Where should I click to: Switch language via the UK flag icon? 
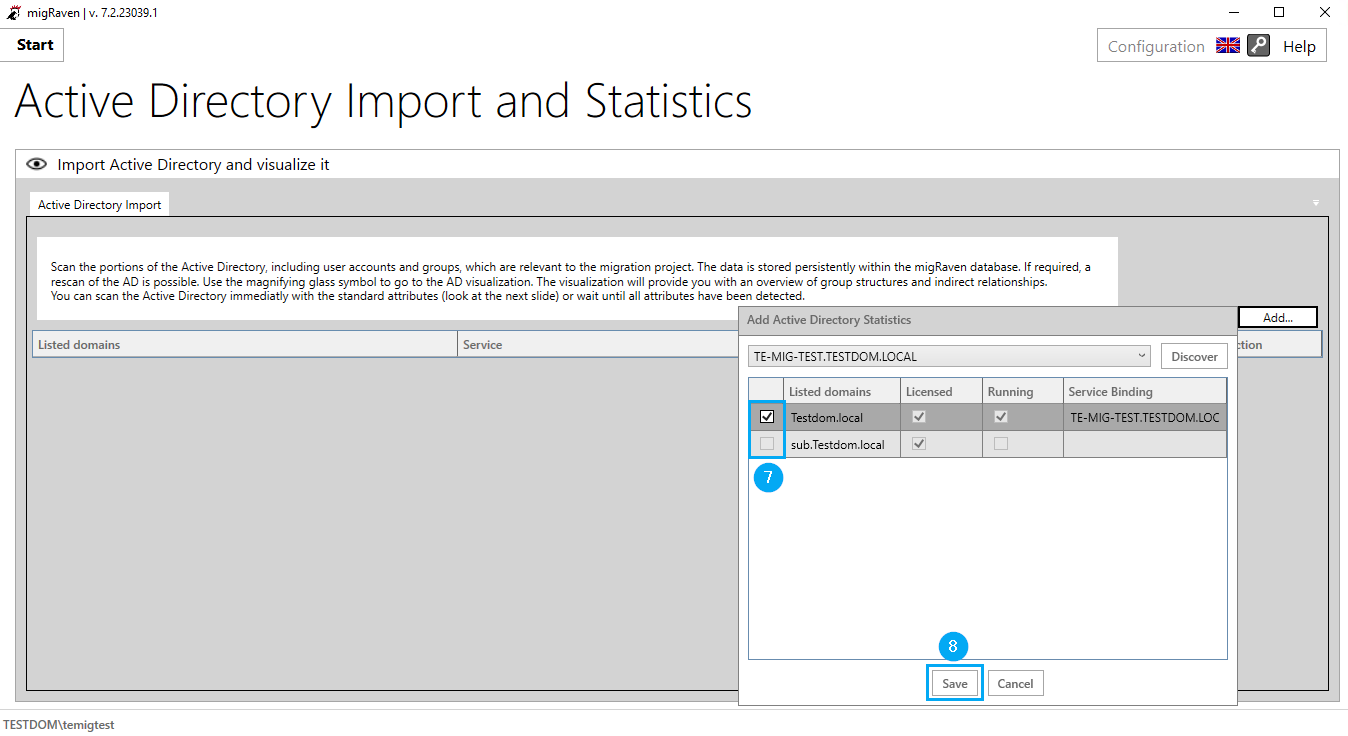point(1228,46)
